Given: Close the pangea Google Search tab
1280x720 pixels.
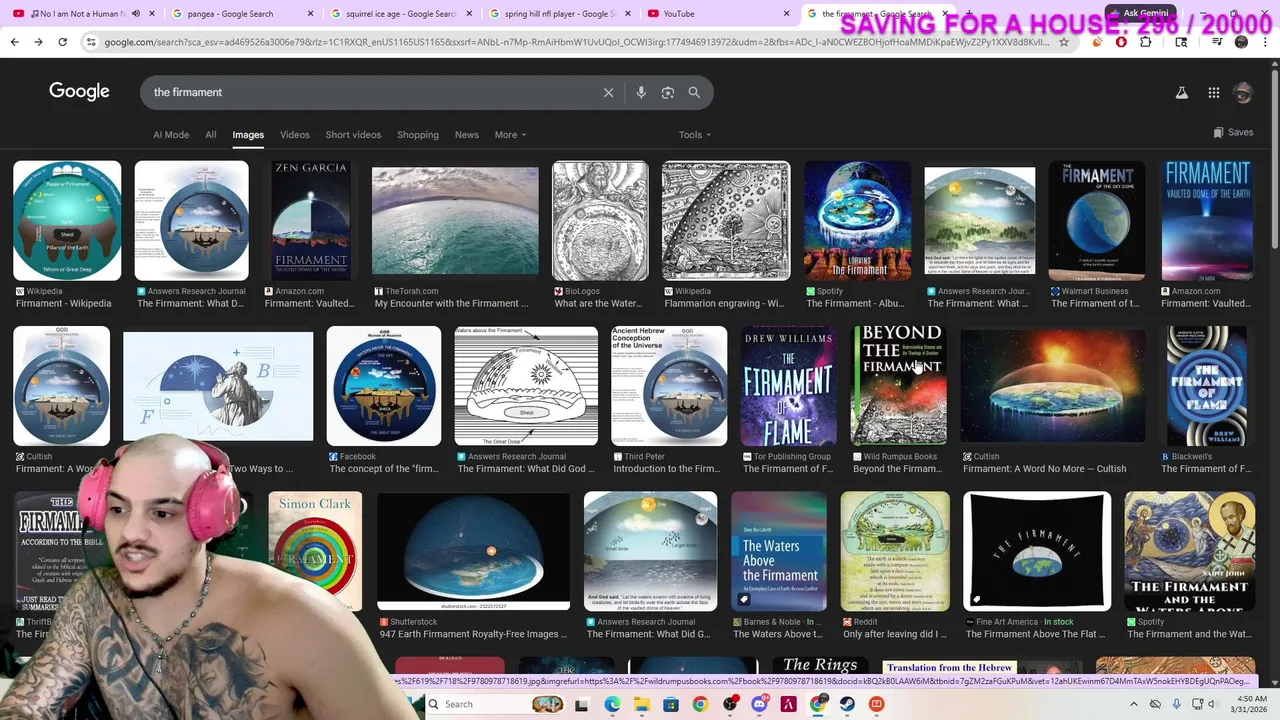Looking at the screenshot, I should tap(310, 14).
